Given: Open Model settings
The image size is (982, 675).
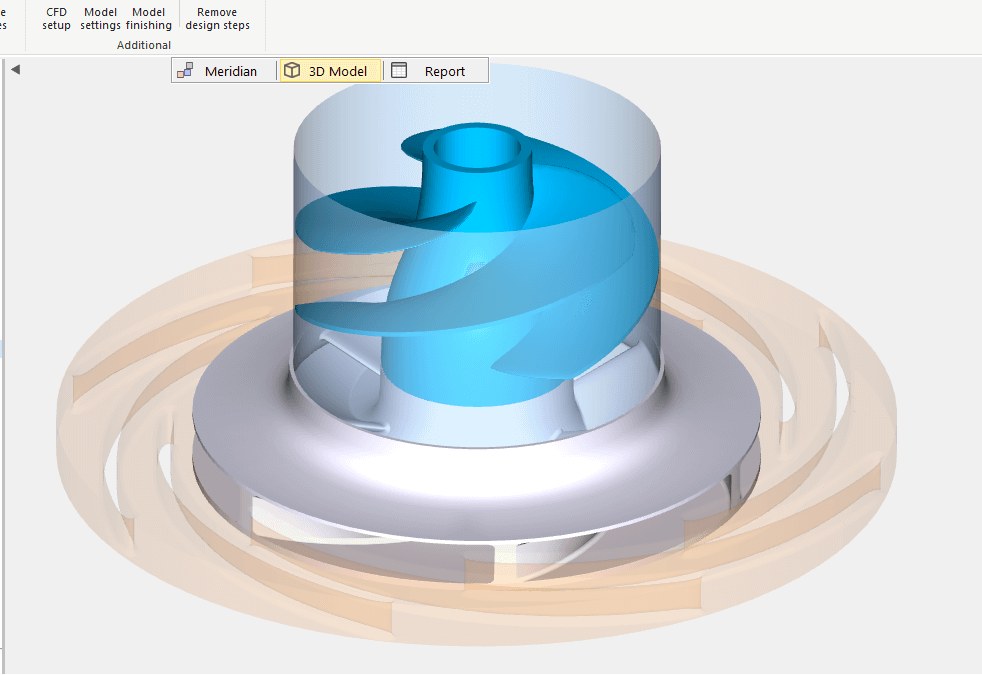Looking at the screenshot, I should pos(100,19).
